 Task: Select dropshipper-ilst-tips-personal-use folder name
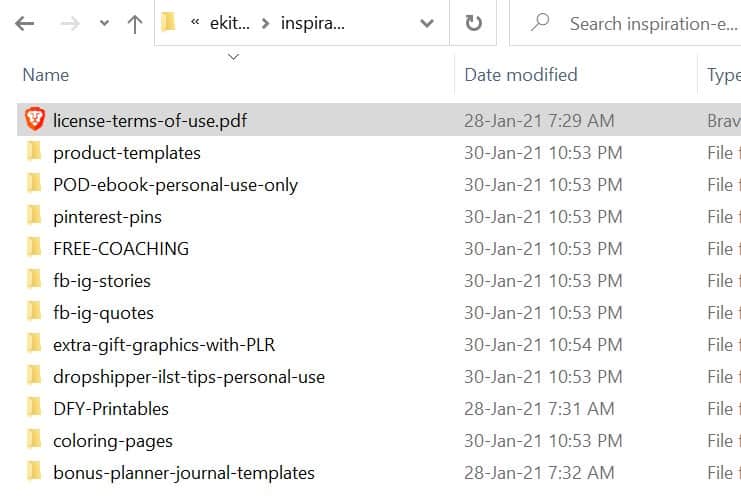(189, 377)
